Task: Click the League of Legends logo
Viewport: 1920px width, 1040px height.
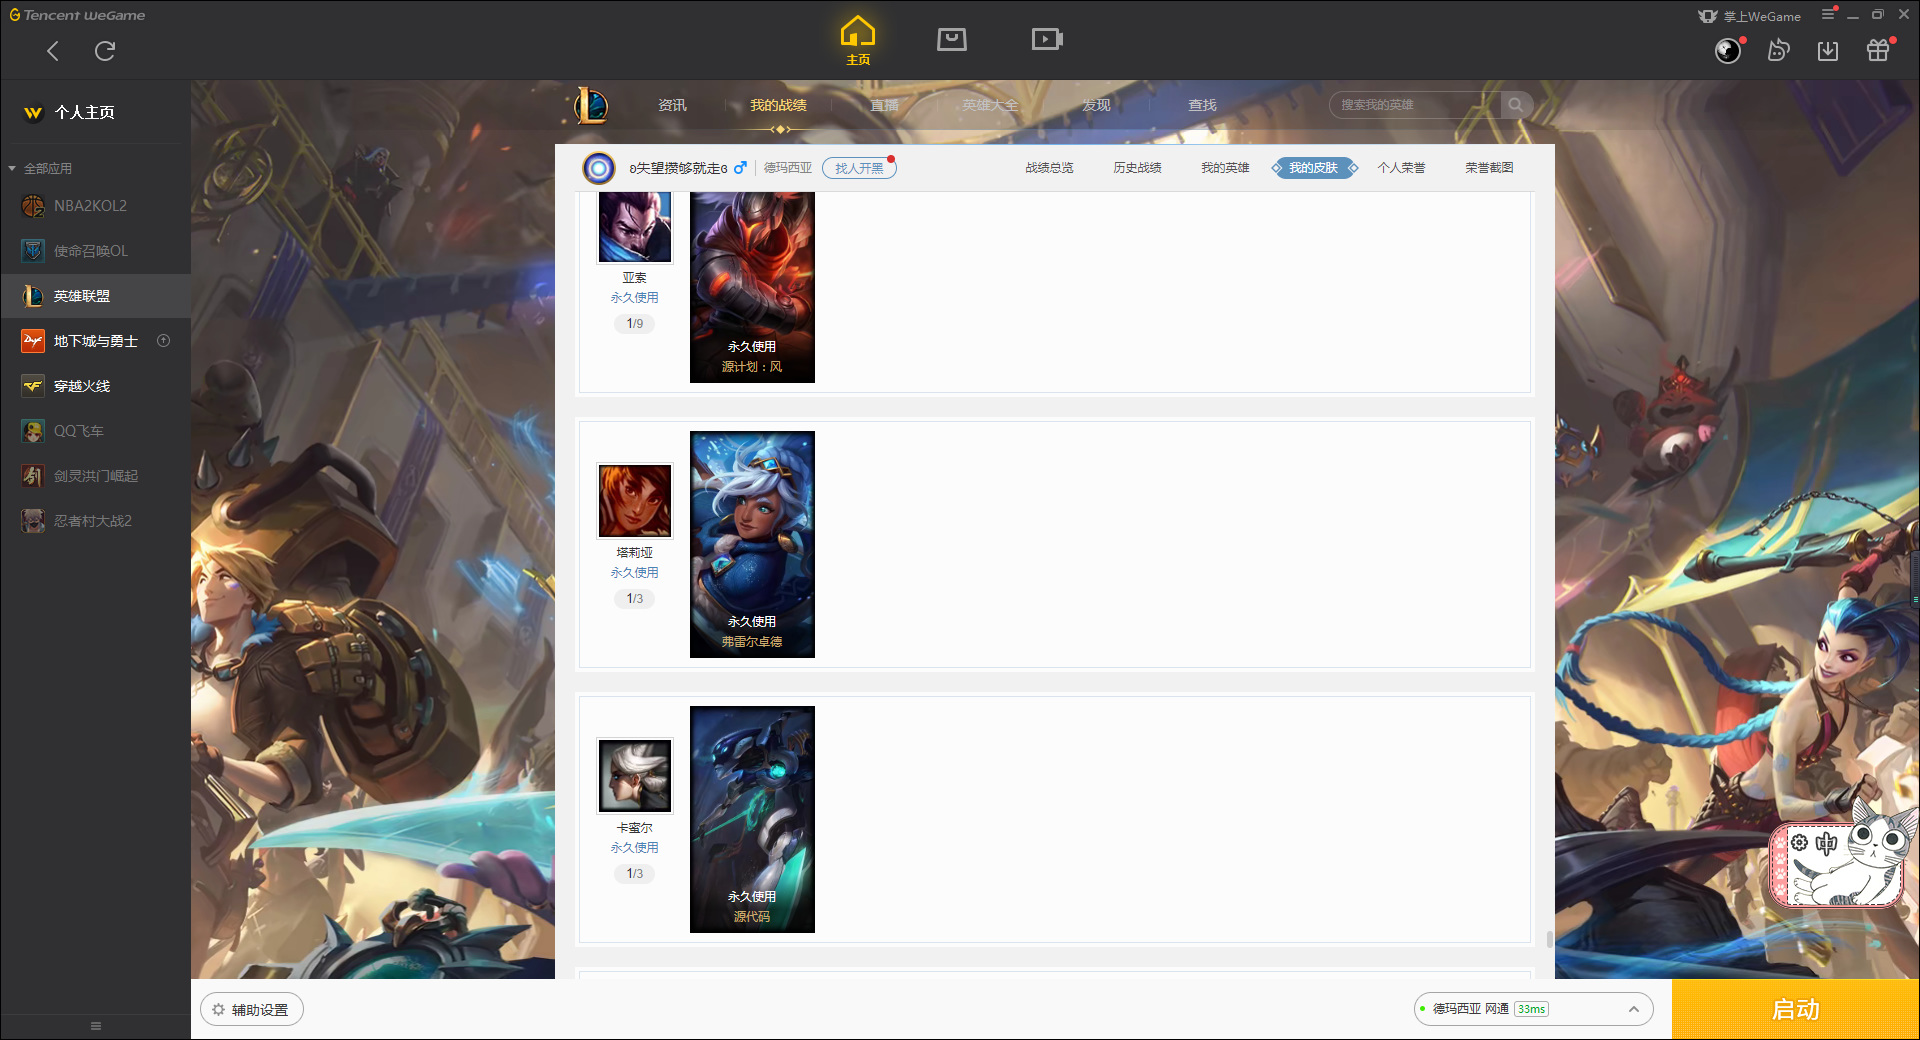Action: pos(591,105)
